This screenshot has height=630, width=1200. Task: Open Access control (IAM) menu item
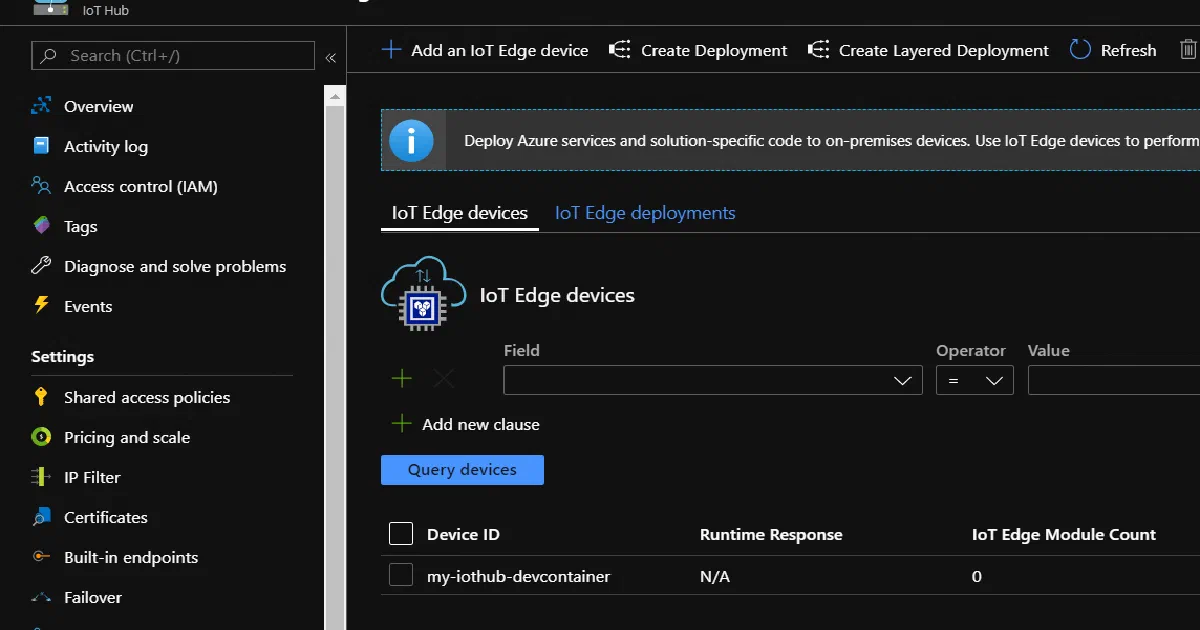[141, 186]
